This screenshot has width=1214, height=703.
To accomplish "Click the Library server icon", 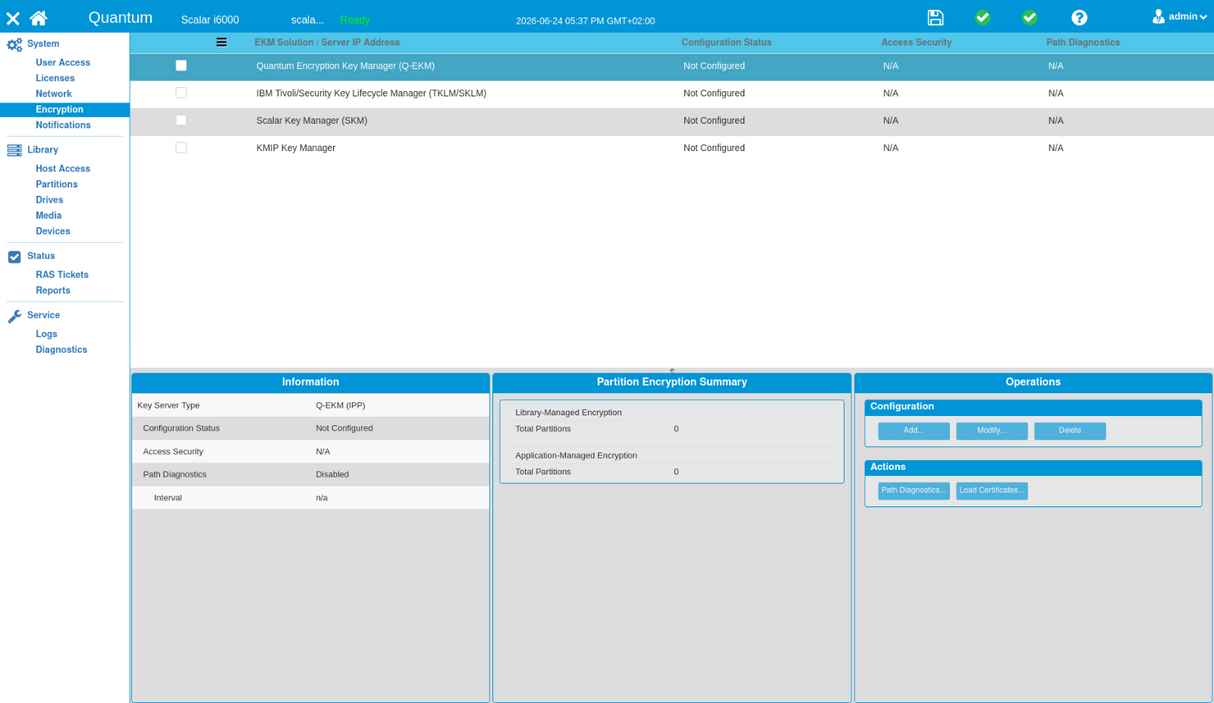I will pos(14,150).
